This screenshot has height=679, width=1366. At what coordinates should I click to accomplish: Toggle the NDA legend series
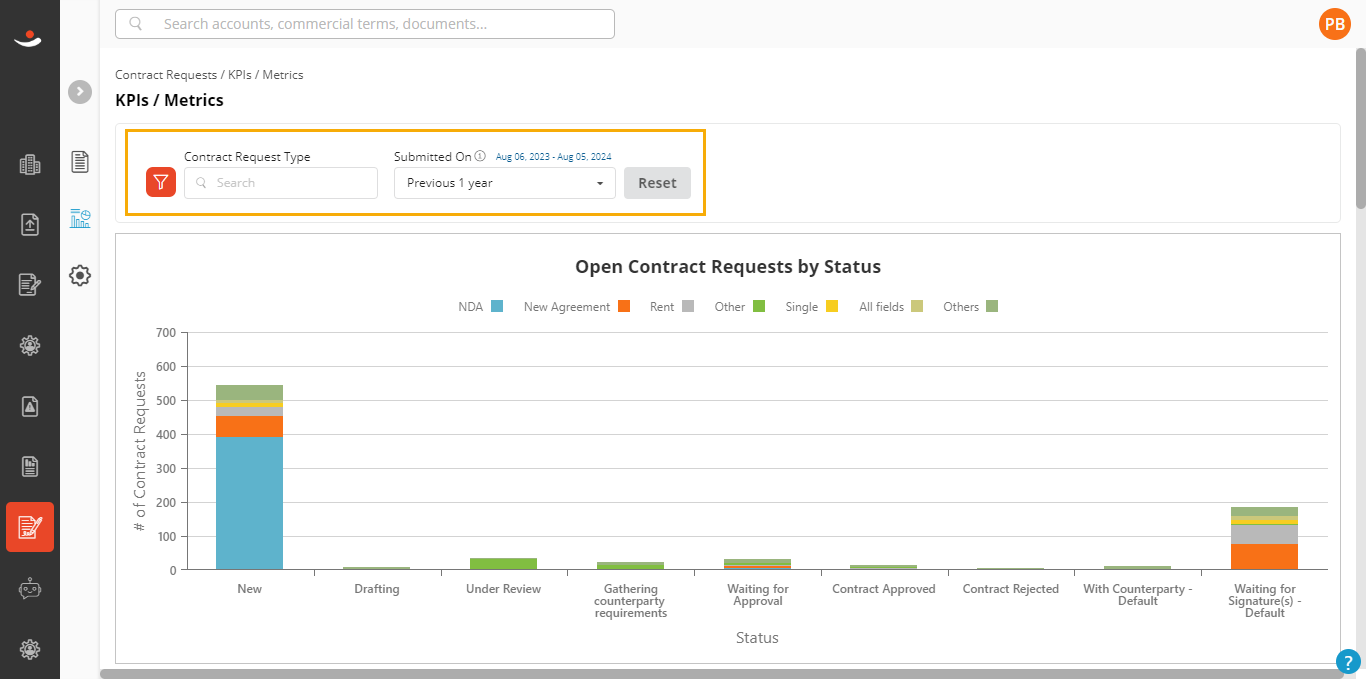tap(481, 307)
